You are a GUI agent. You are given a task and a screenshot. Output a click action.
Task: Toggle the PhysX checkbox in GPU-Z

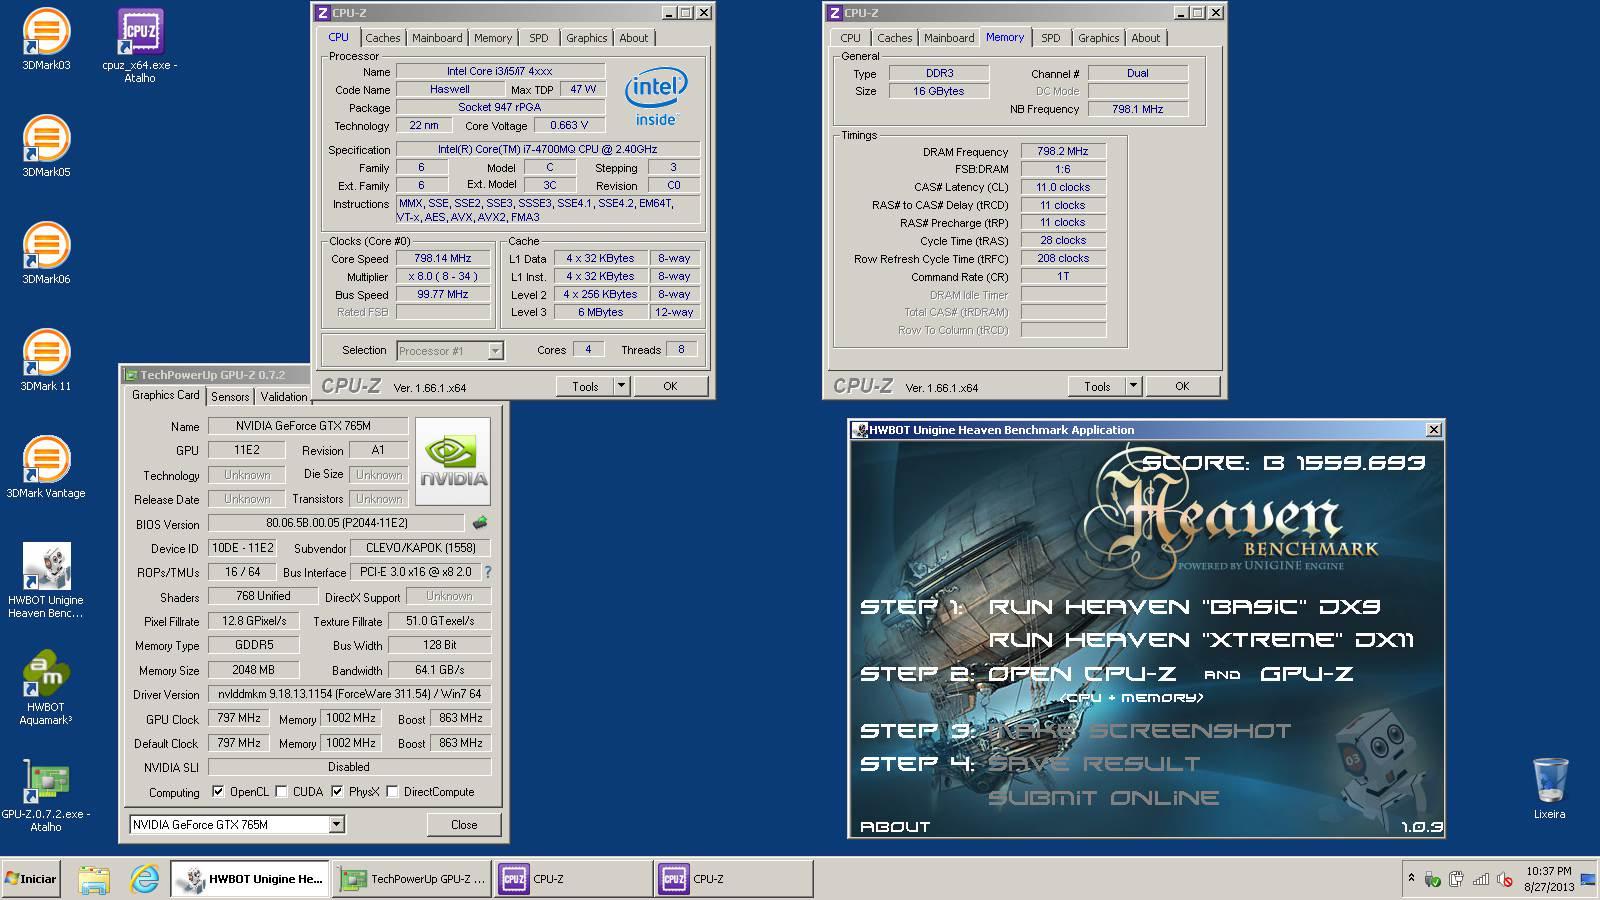point(337,792)
